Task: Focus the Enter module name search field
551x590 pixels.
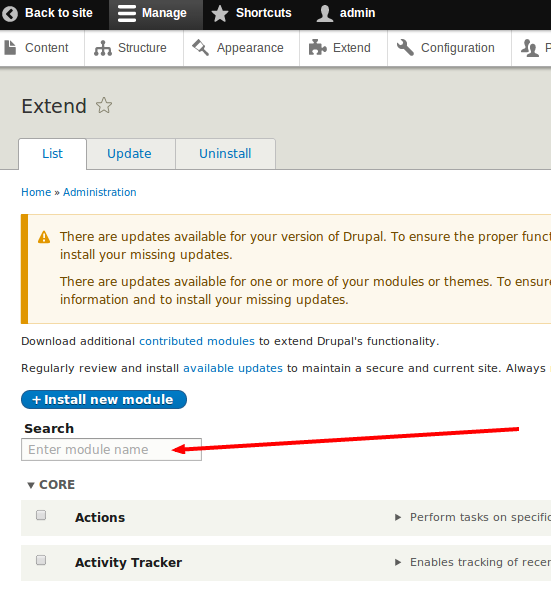Action: click(111, 450)
